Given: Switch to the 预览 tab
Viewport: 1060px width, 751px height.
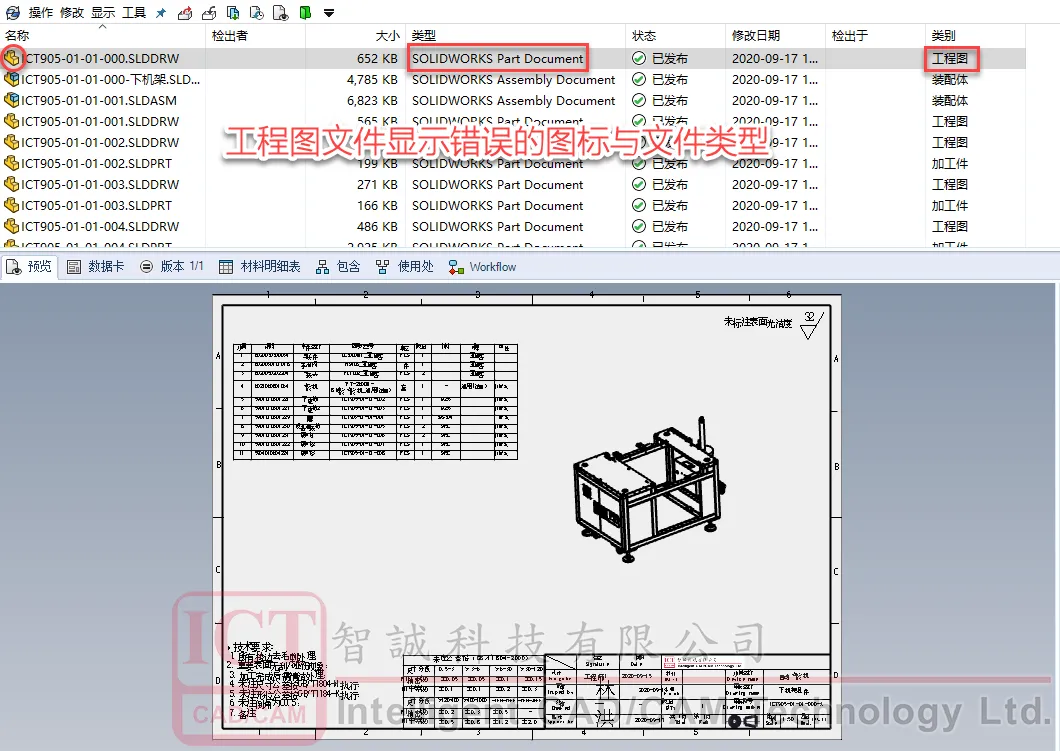Looking at the screenshot, I should click(x=29, y=267).
